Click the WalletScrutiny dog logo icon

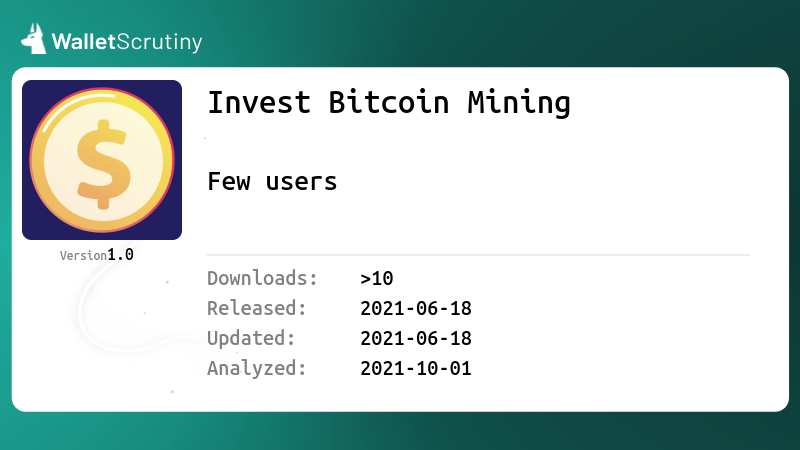(x=34, y=39)
